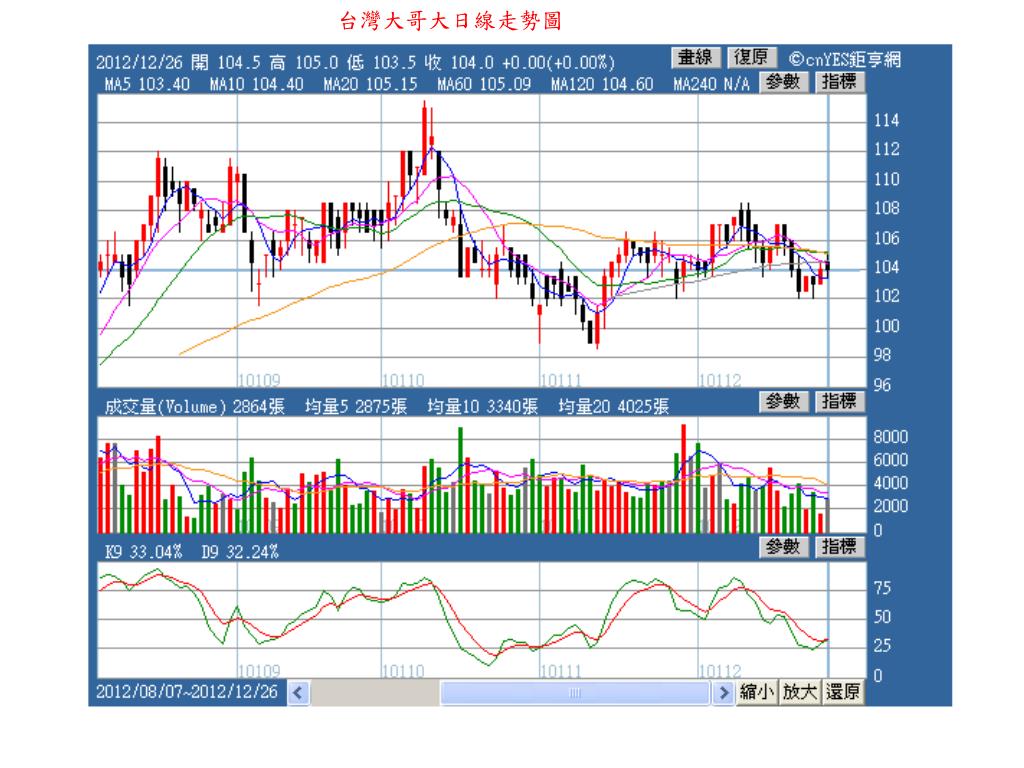Click the 還原 reset button
1024x768 pixels.
click(x=843, y=692)
